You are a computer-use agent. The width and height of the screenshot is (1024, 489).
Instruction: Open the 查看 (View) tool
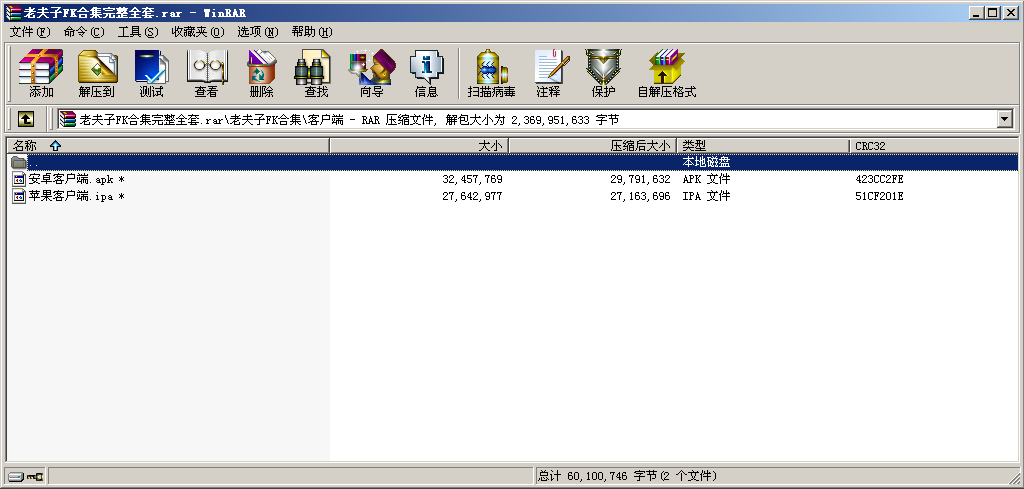(206, 73)
